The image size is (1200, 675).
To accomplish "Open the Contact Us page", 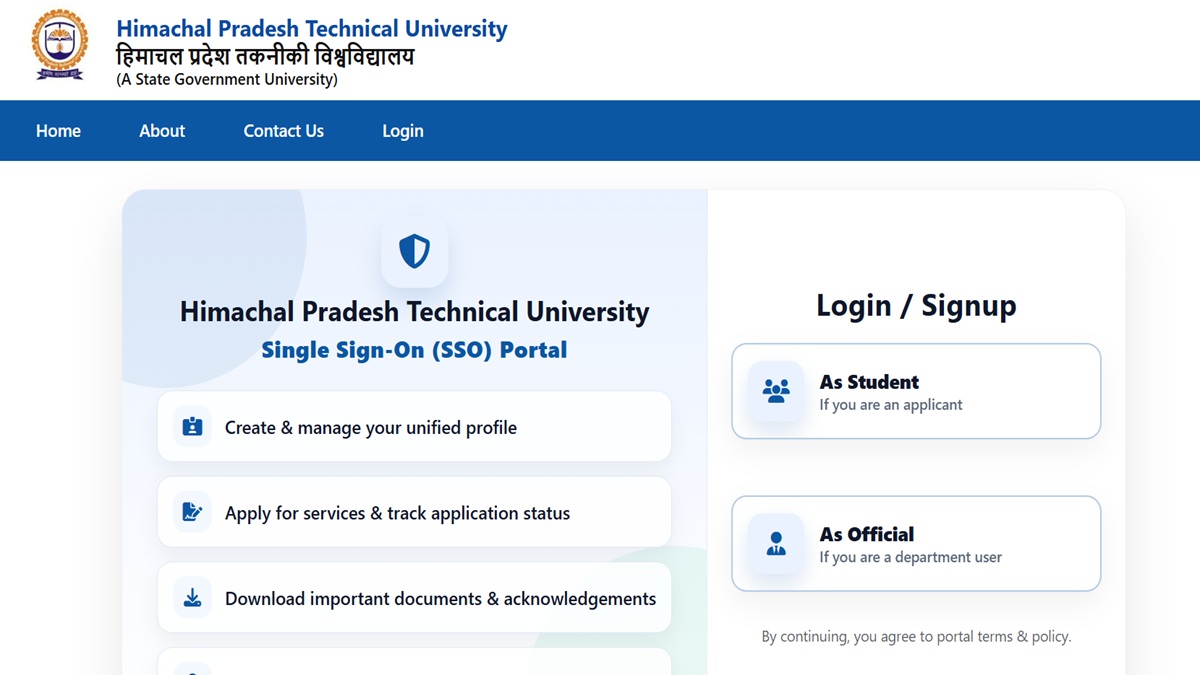I will (x=283, y=131).
